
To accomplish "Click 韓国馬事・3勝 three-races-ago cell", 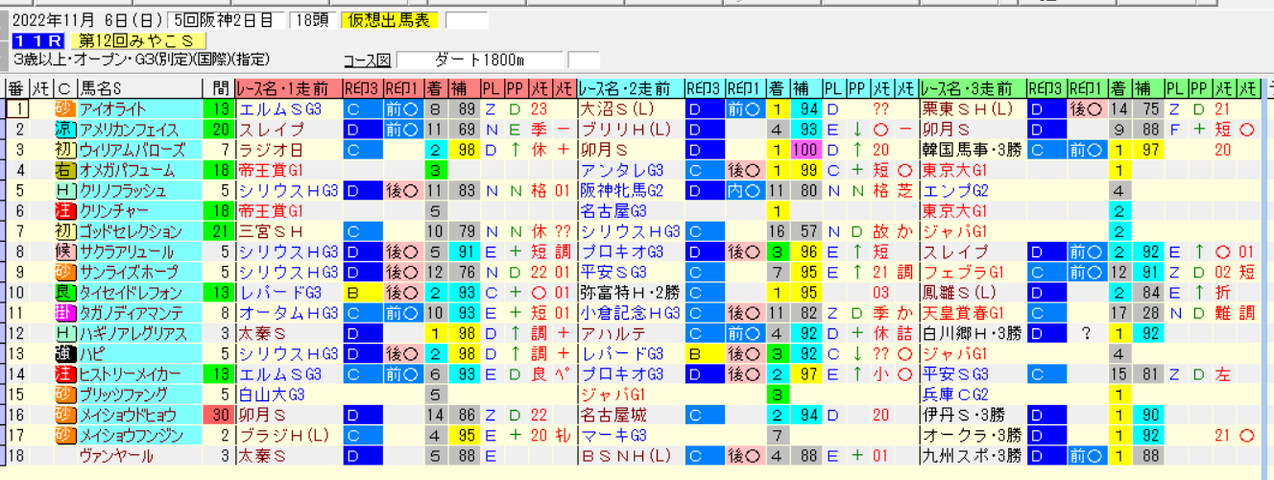I will (972, 150).
